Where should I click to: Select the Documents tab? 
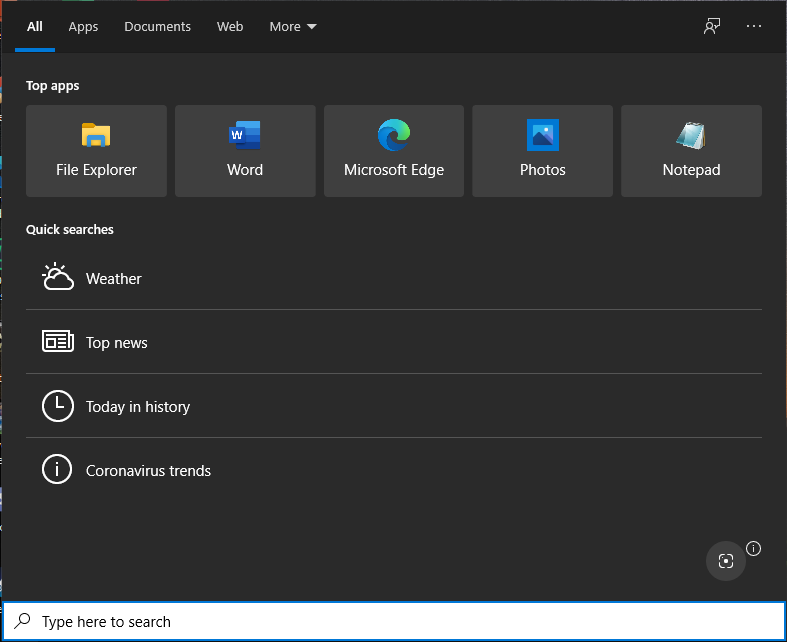158,27
